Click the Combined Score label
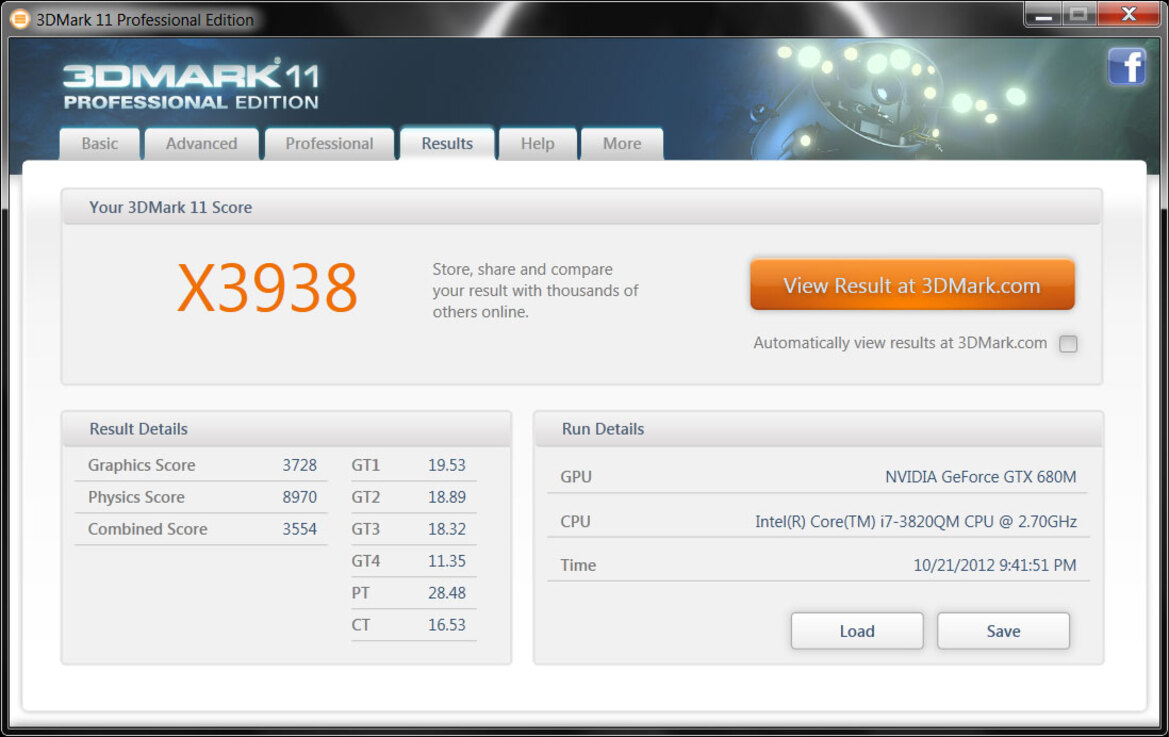Image resolution: width=1169 pixels, height=737 pixels. [x=148, y=529]
